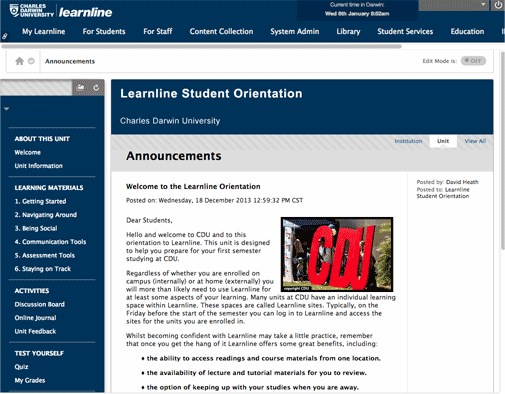Viewport: 505px width, 394px height.
Task: Click 'Posted by: David Heath' text
Action: [447, 182]
